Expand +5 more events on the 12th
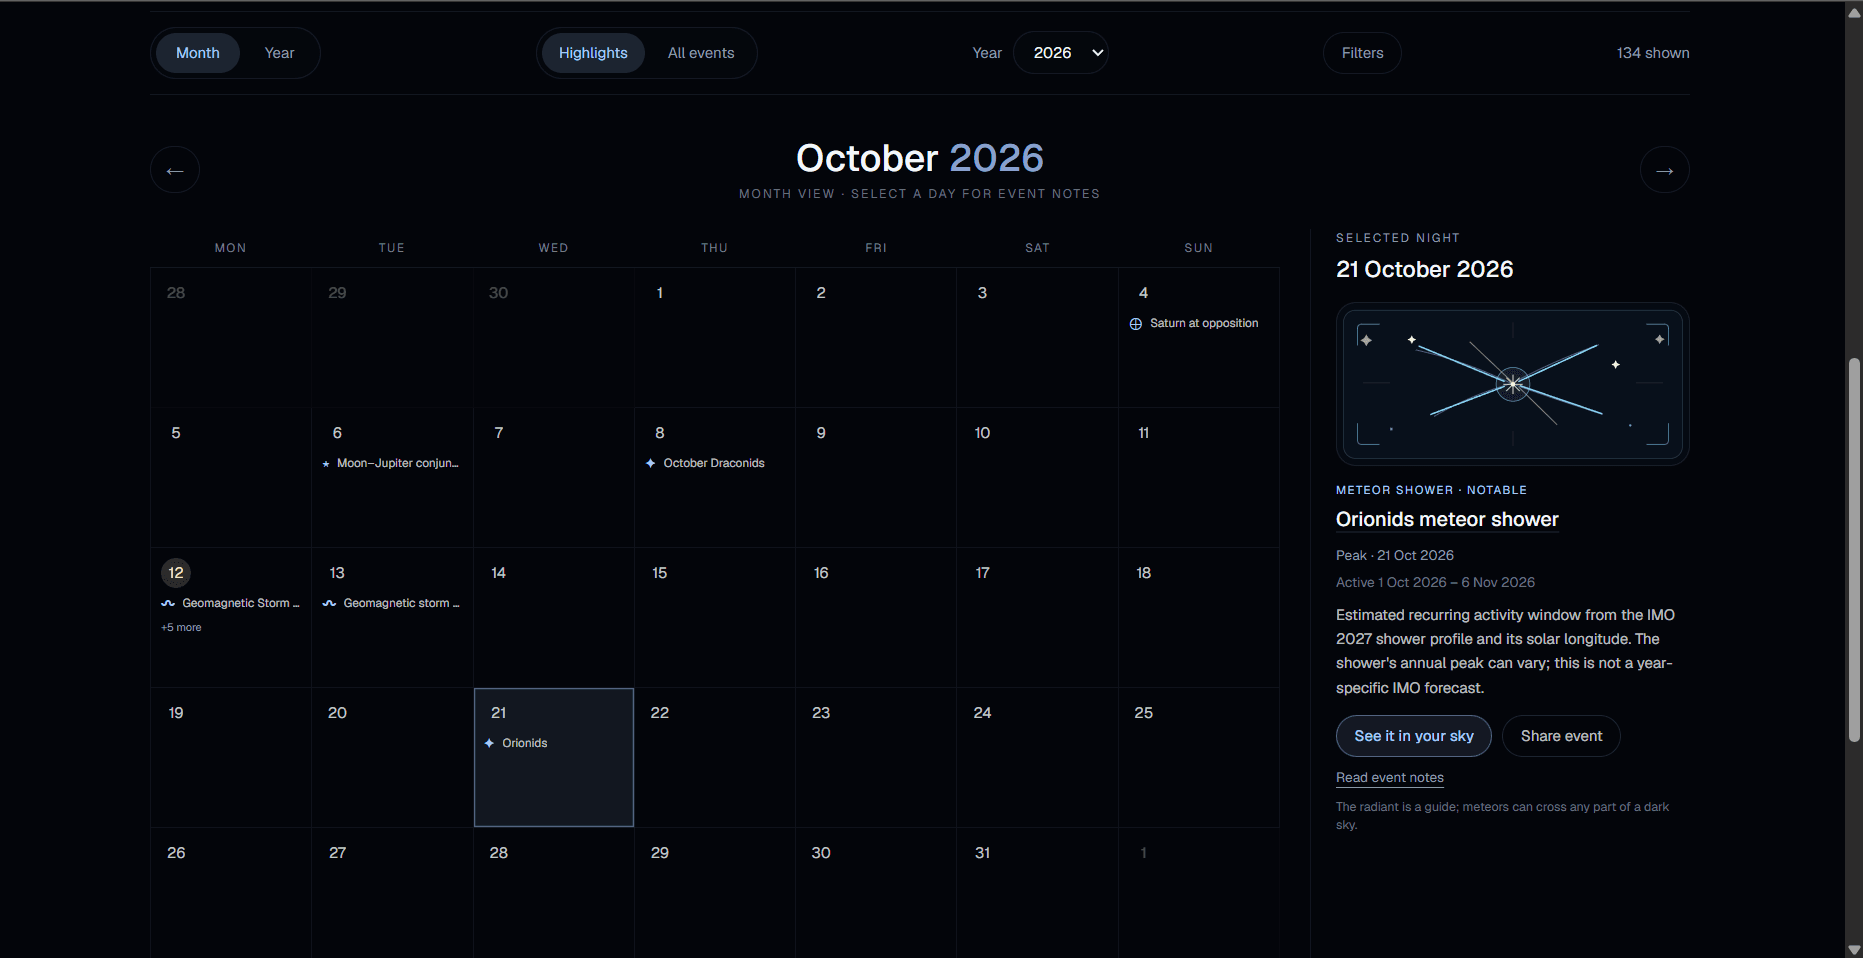Image resolution: width=1863 pixels, height=958 pixels. tap(181, 628)
